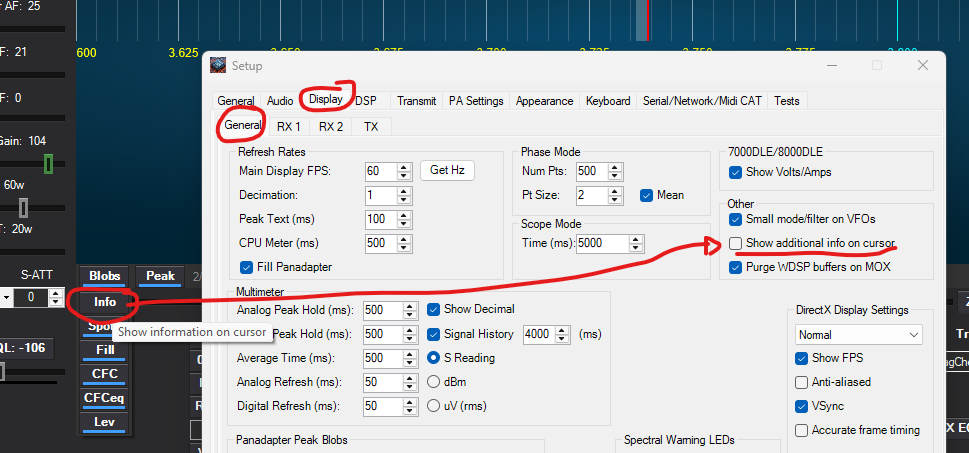Viewport: 969px width, 453px height.
Task: Click the Signal History ms stepper
Action: click(x=562, y=334)
